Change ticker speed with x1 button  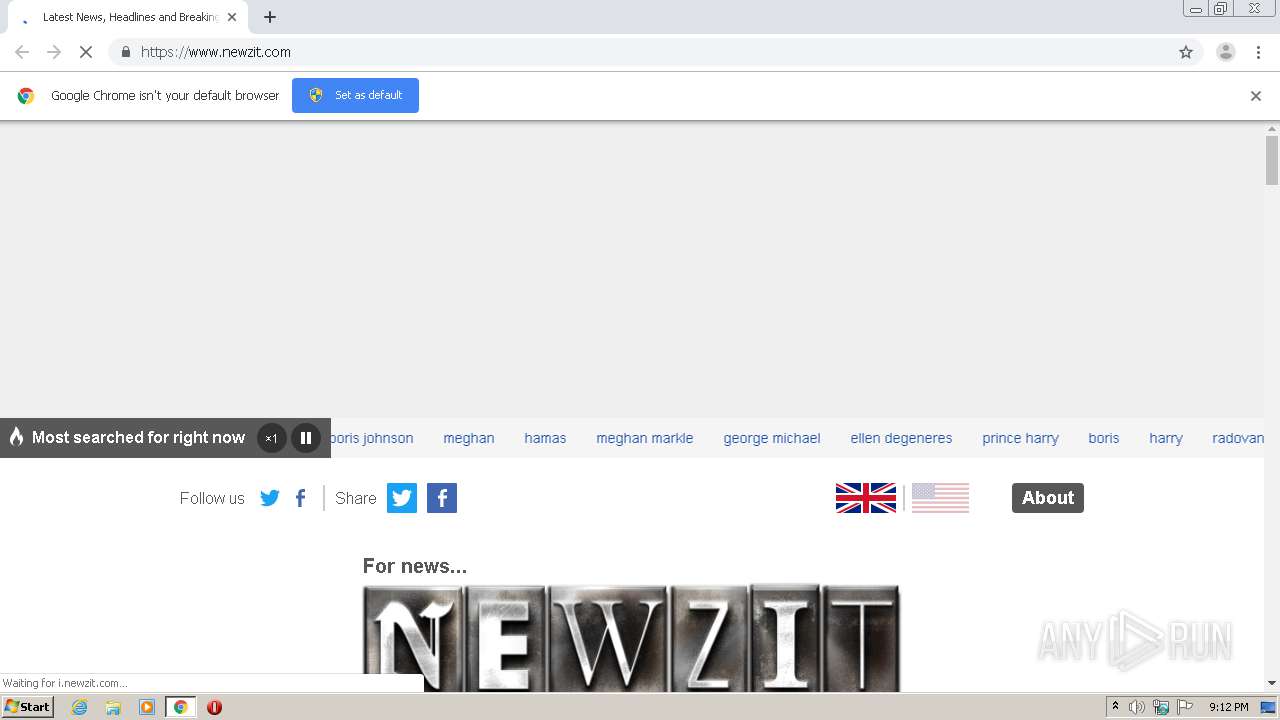[271, 438]
